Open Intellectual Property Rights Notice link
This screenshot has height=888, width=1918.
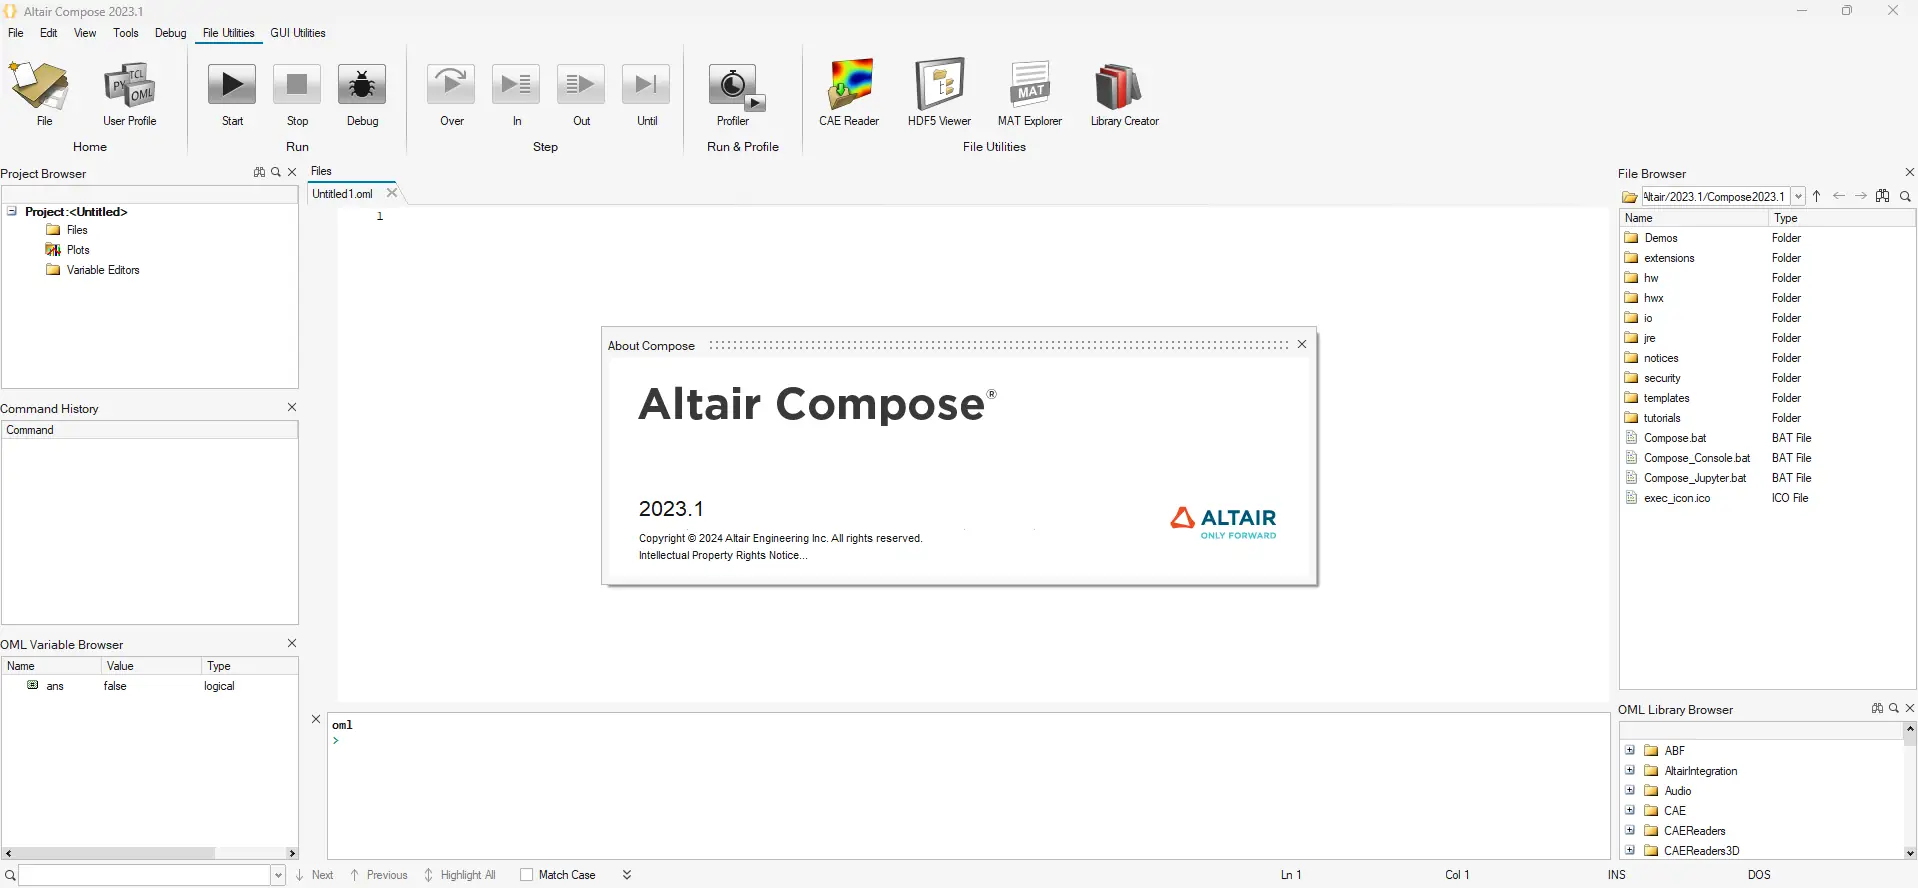[723, 555]
